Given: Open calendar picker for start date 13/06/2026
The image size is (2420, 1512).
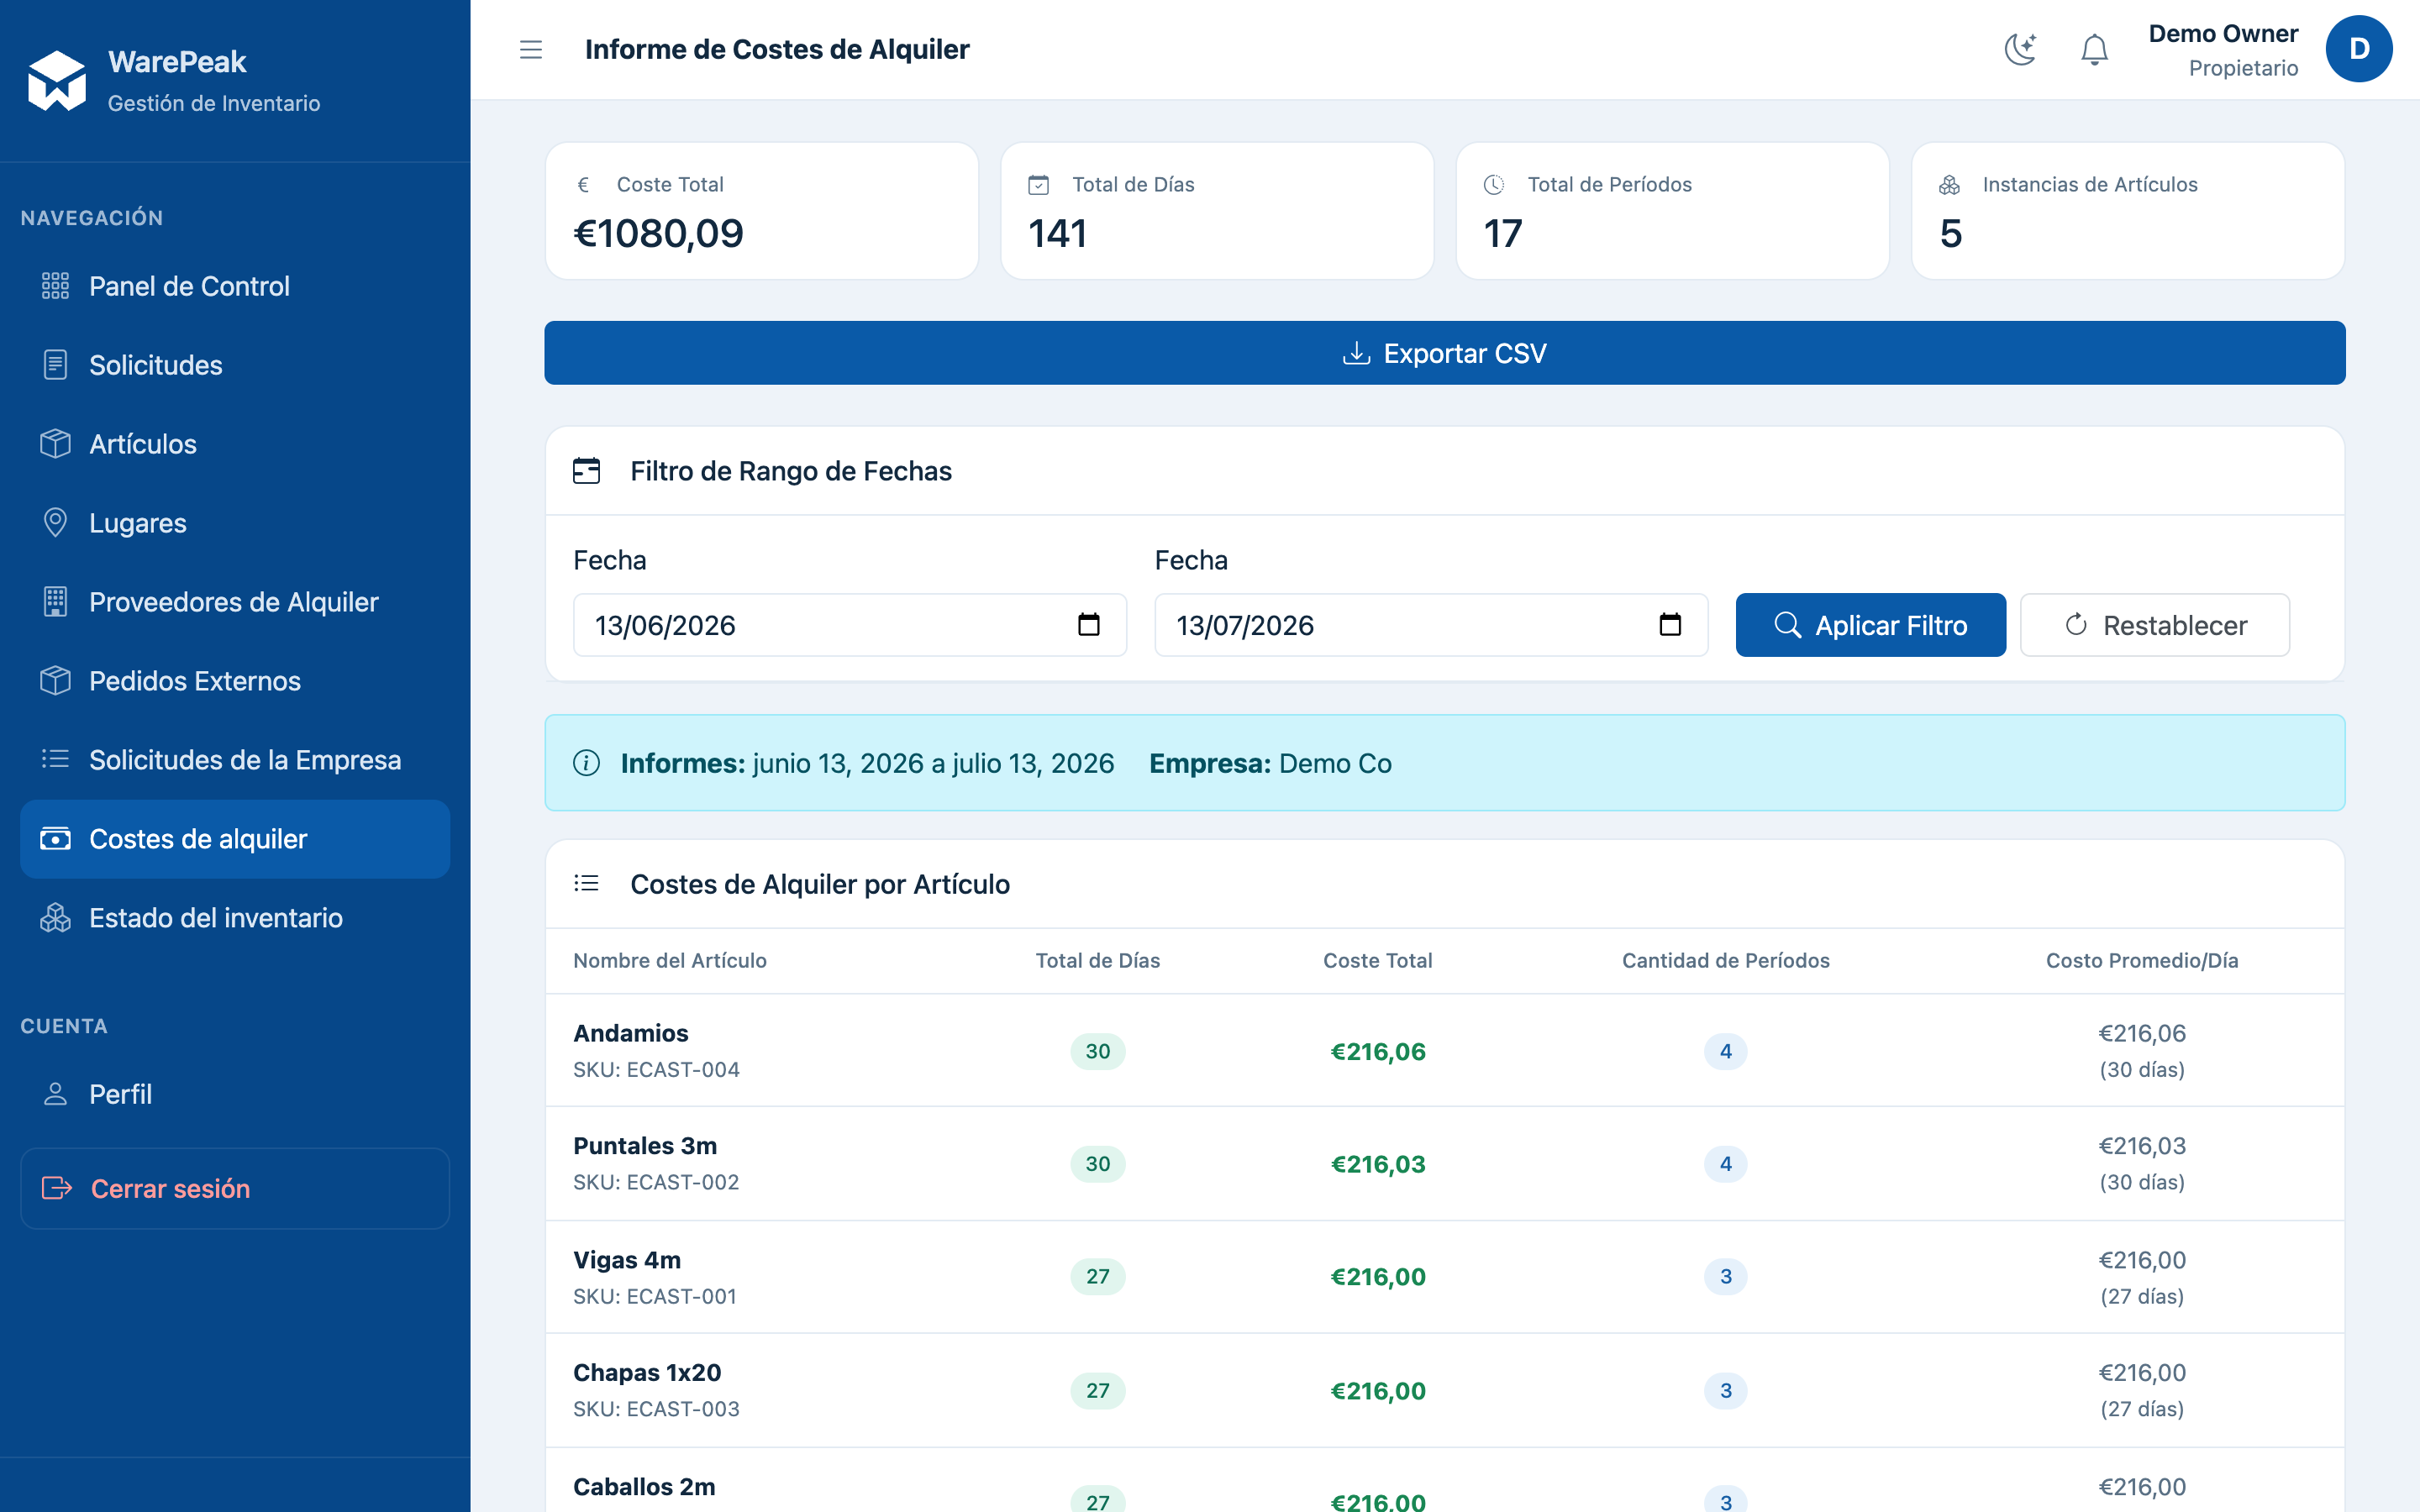Looking at the screenshot, I should click(1089, 625).
